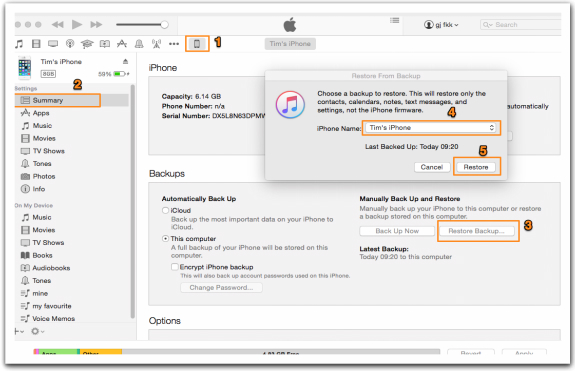Viewport: 575px width, 371px height.
Task: Play the current track
Action: tap(77, 25)
